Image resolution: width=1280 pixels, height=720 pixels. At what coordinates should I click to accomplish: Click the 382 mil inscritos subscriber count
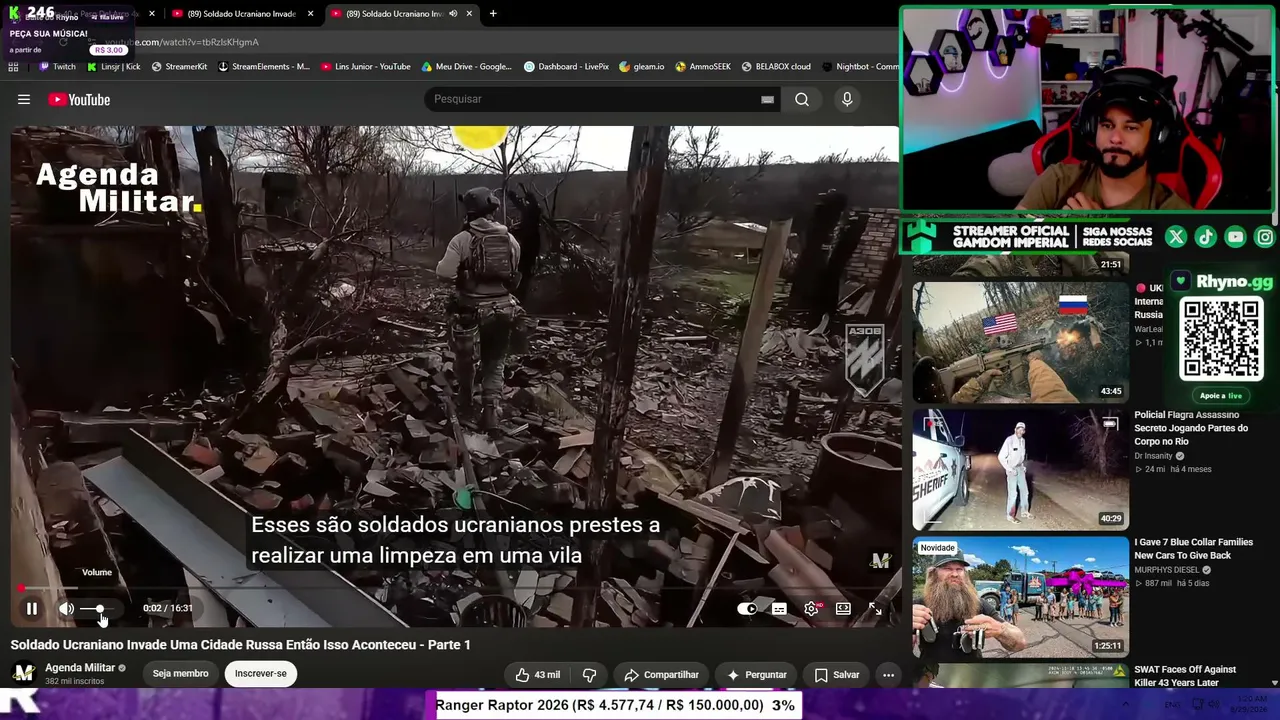[74, 682]
